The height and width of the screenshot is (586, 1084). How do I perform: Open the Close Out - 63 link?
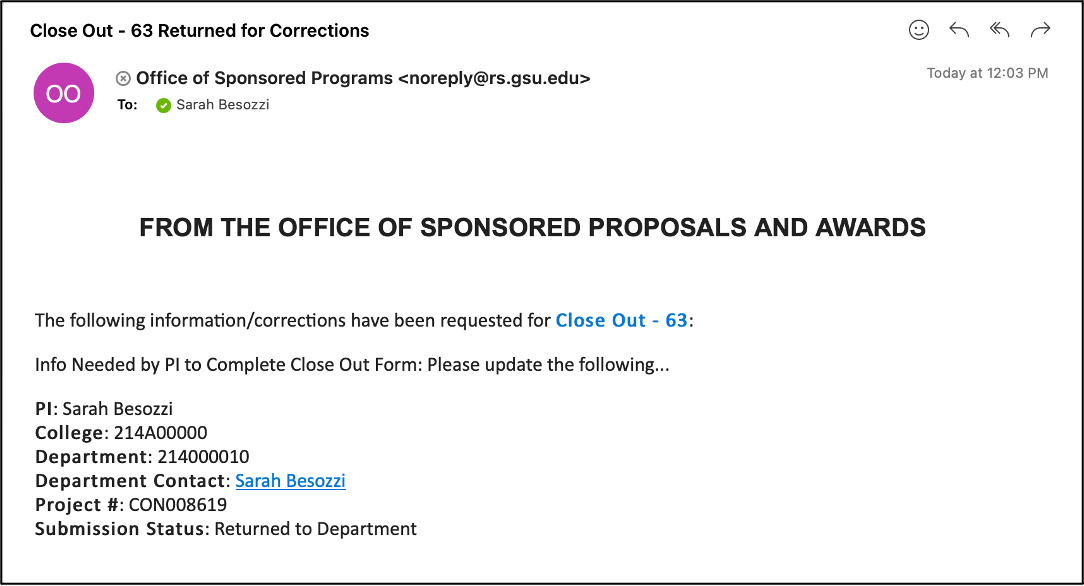click(621, 320)
